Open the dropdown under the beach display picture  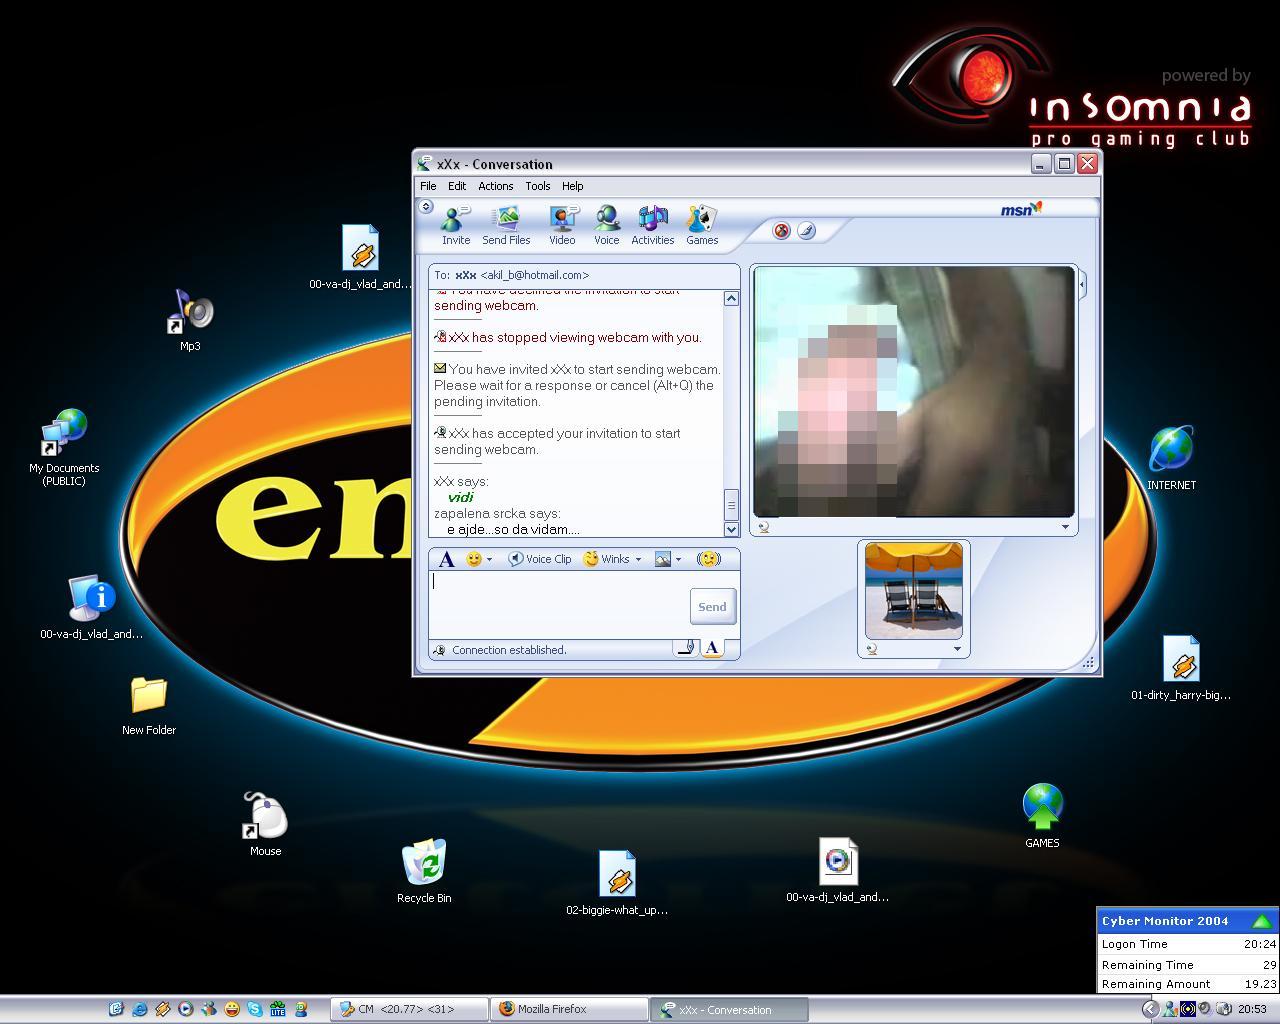(x=957, y=649)
